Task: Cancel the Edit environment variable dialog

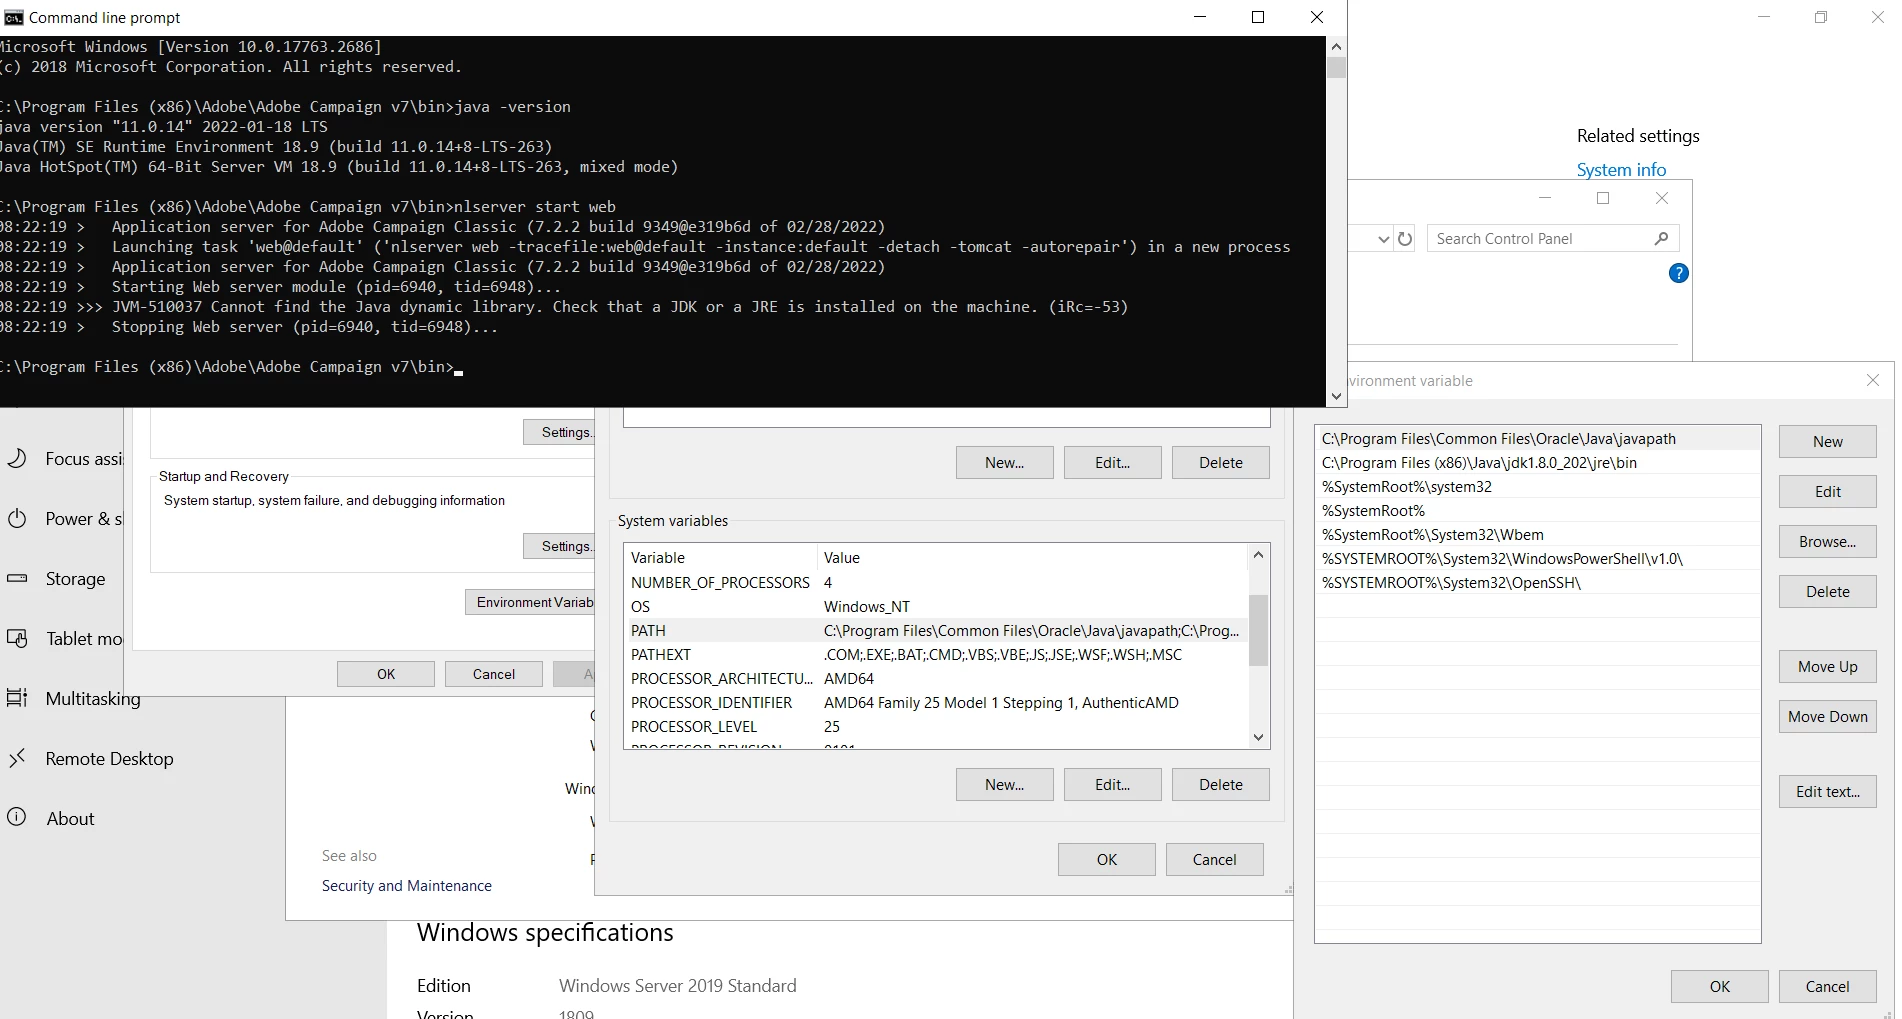Action: (1827, 986)
